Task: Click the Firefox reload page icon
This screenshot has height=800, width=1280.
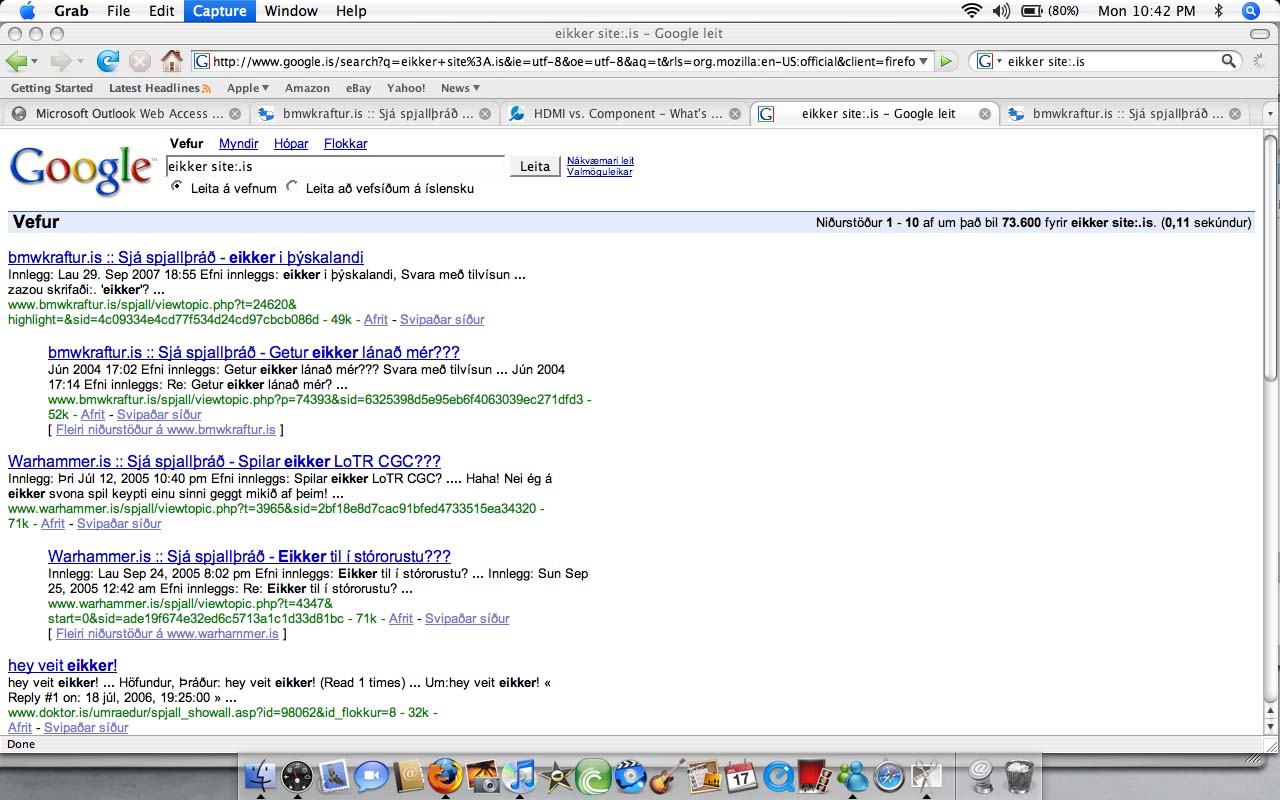Action: pos(107,61)
